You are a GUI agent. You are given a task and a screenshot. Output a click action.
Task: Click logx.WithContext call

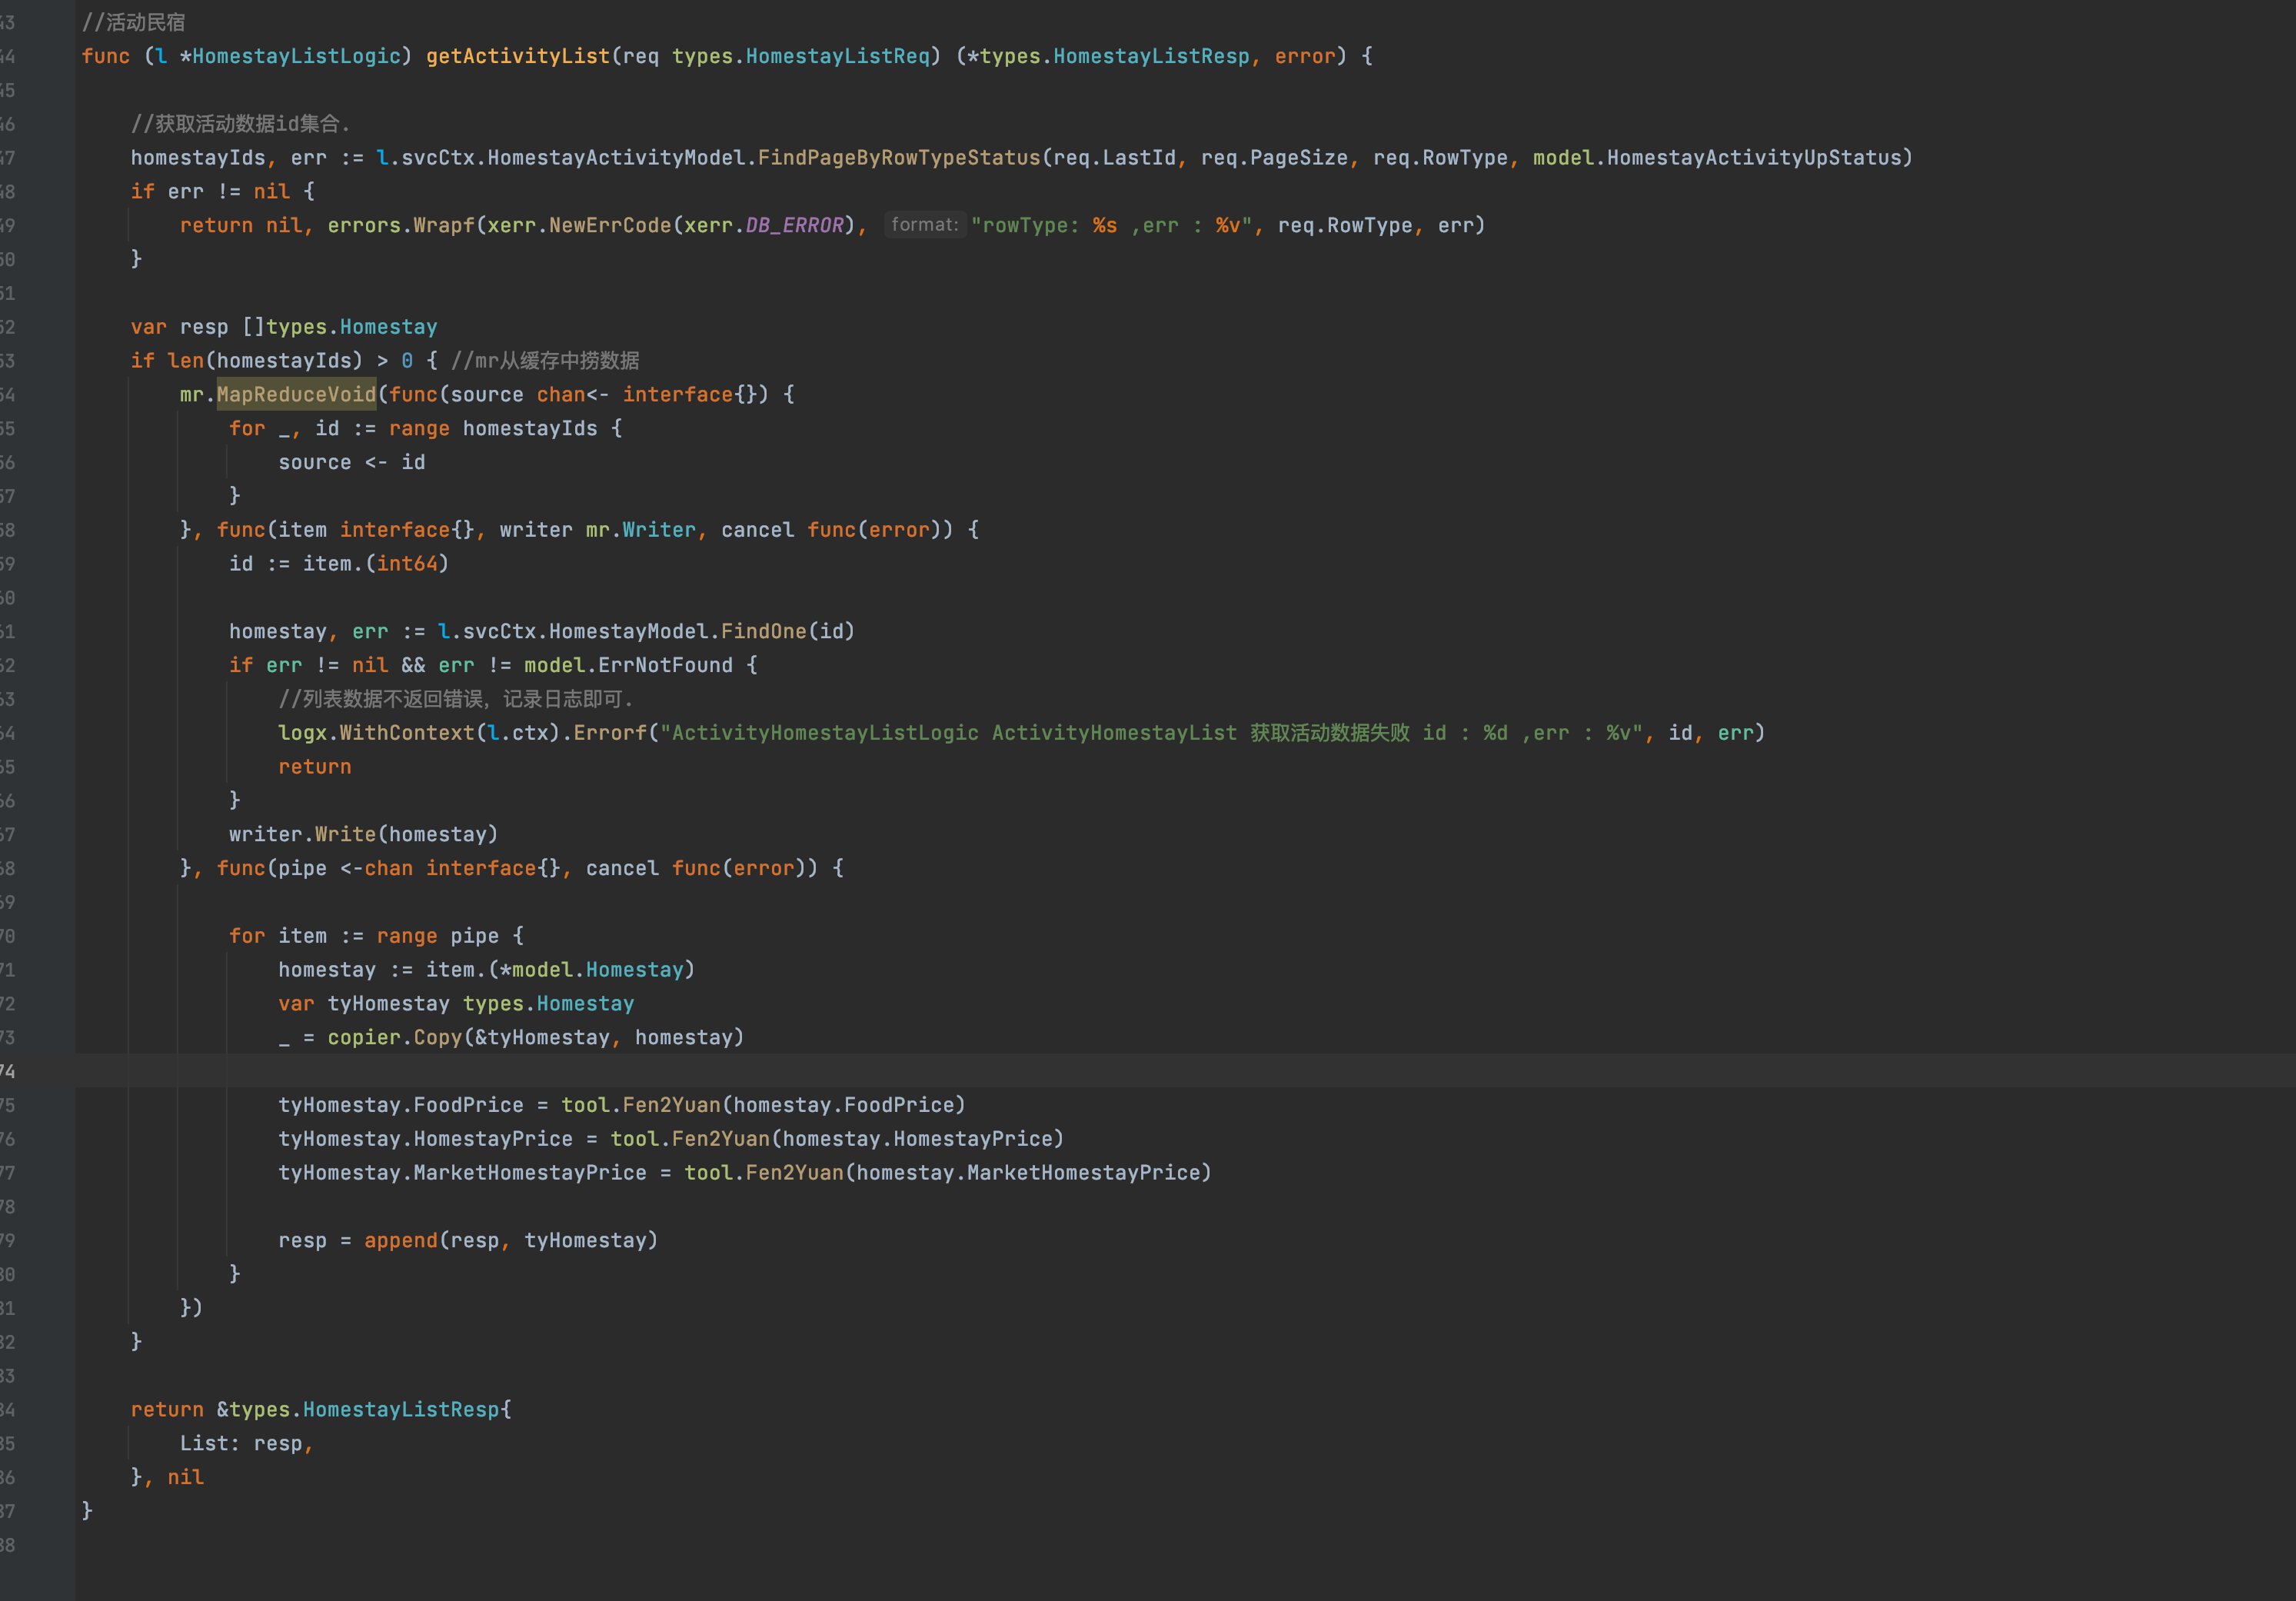[376, 733]
